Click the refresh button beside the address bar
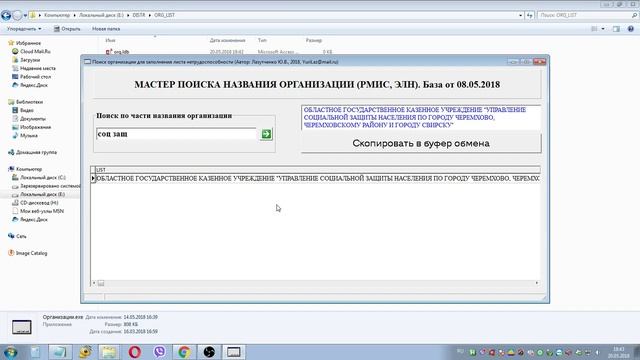 tap(530, 15)
